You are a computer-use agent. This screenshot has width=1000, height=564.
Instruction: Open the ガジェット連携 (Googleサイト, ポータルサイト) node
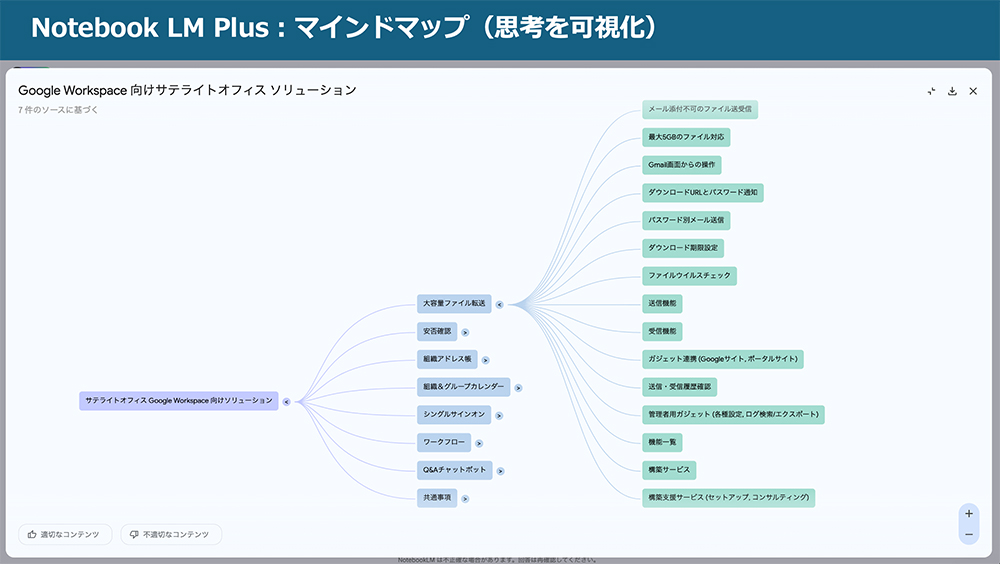723,359
